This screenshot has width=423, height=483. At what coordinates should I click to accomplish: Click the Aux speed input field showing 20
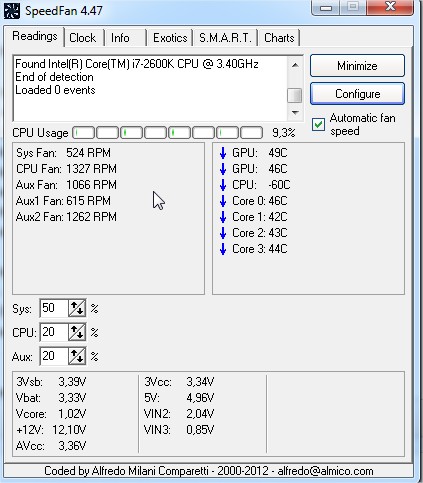coord(54,356)
